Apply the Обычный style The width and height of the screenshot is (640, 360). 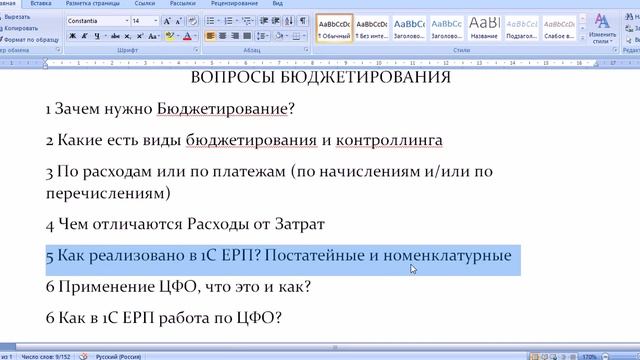(x=334, y=28)
